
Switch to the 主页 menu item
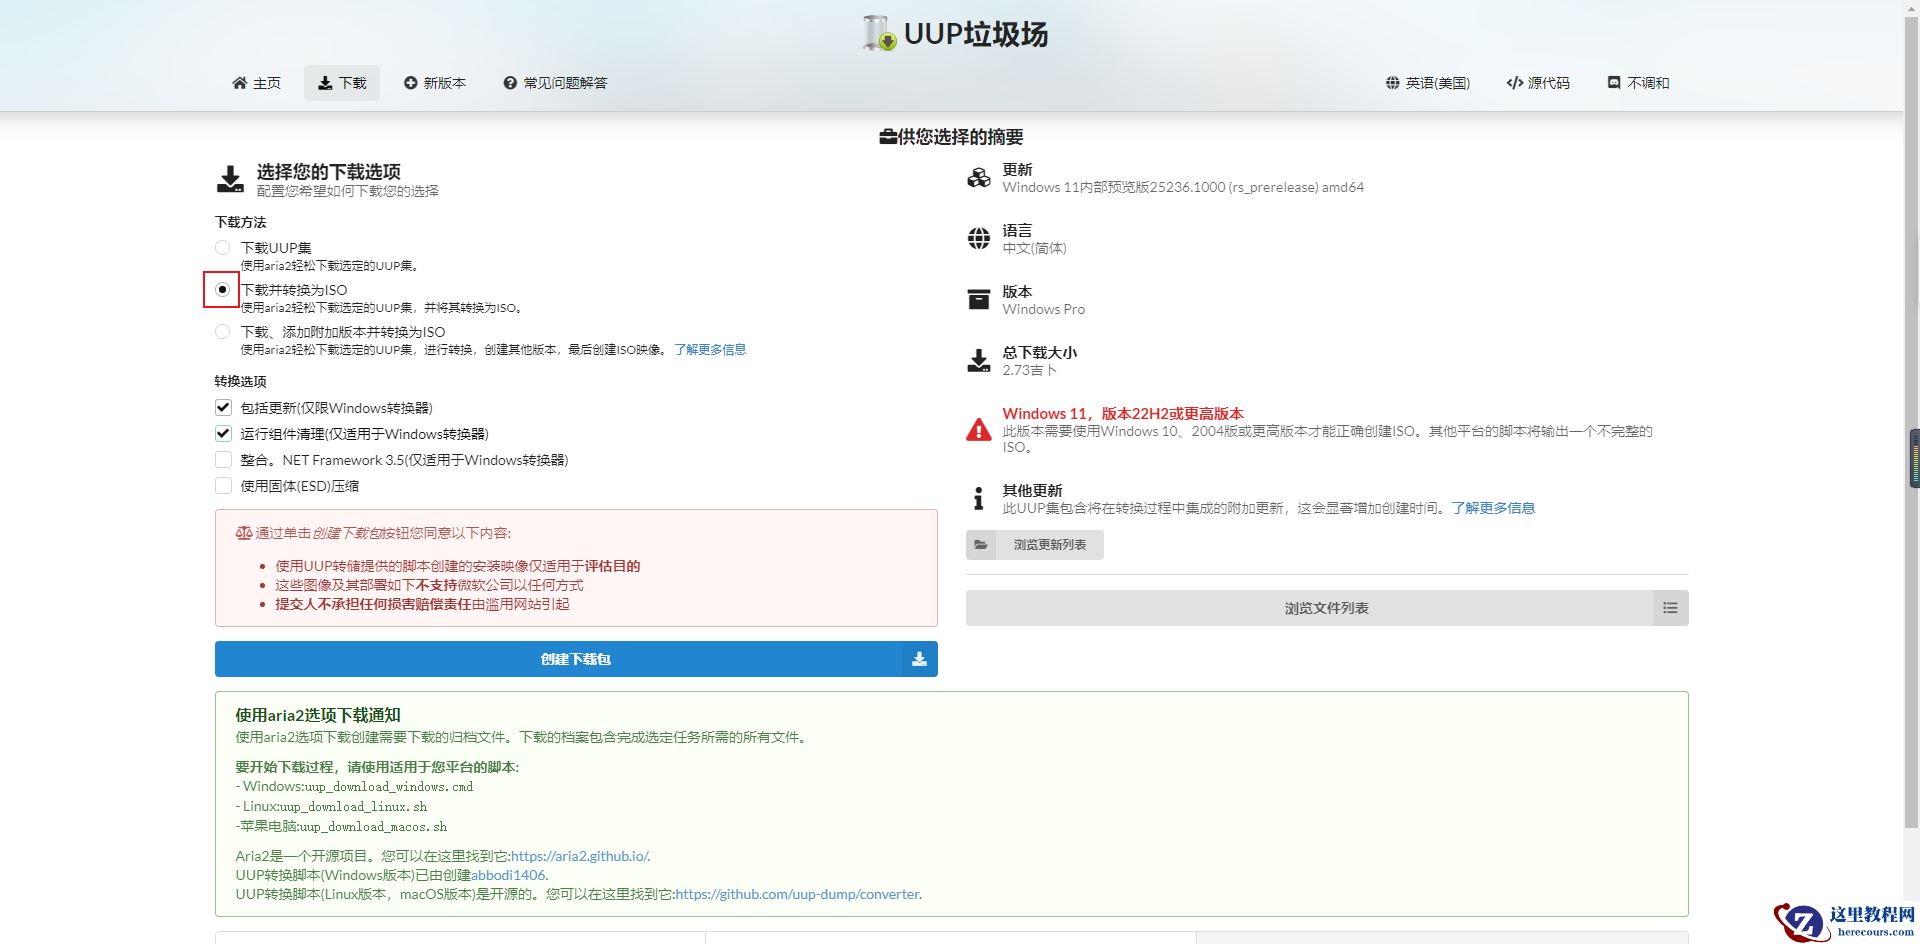coord(256,83)
